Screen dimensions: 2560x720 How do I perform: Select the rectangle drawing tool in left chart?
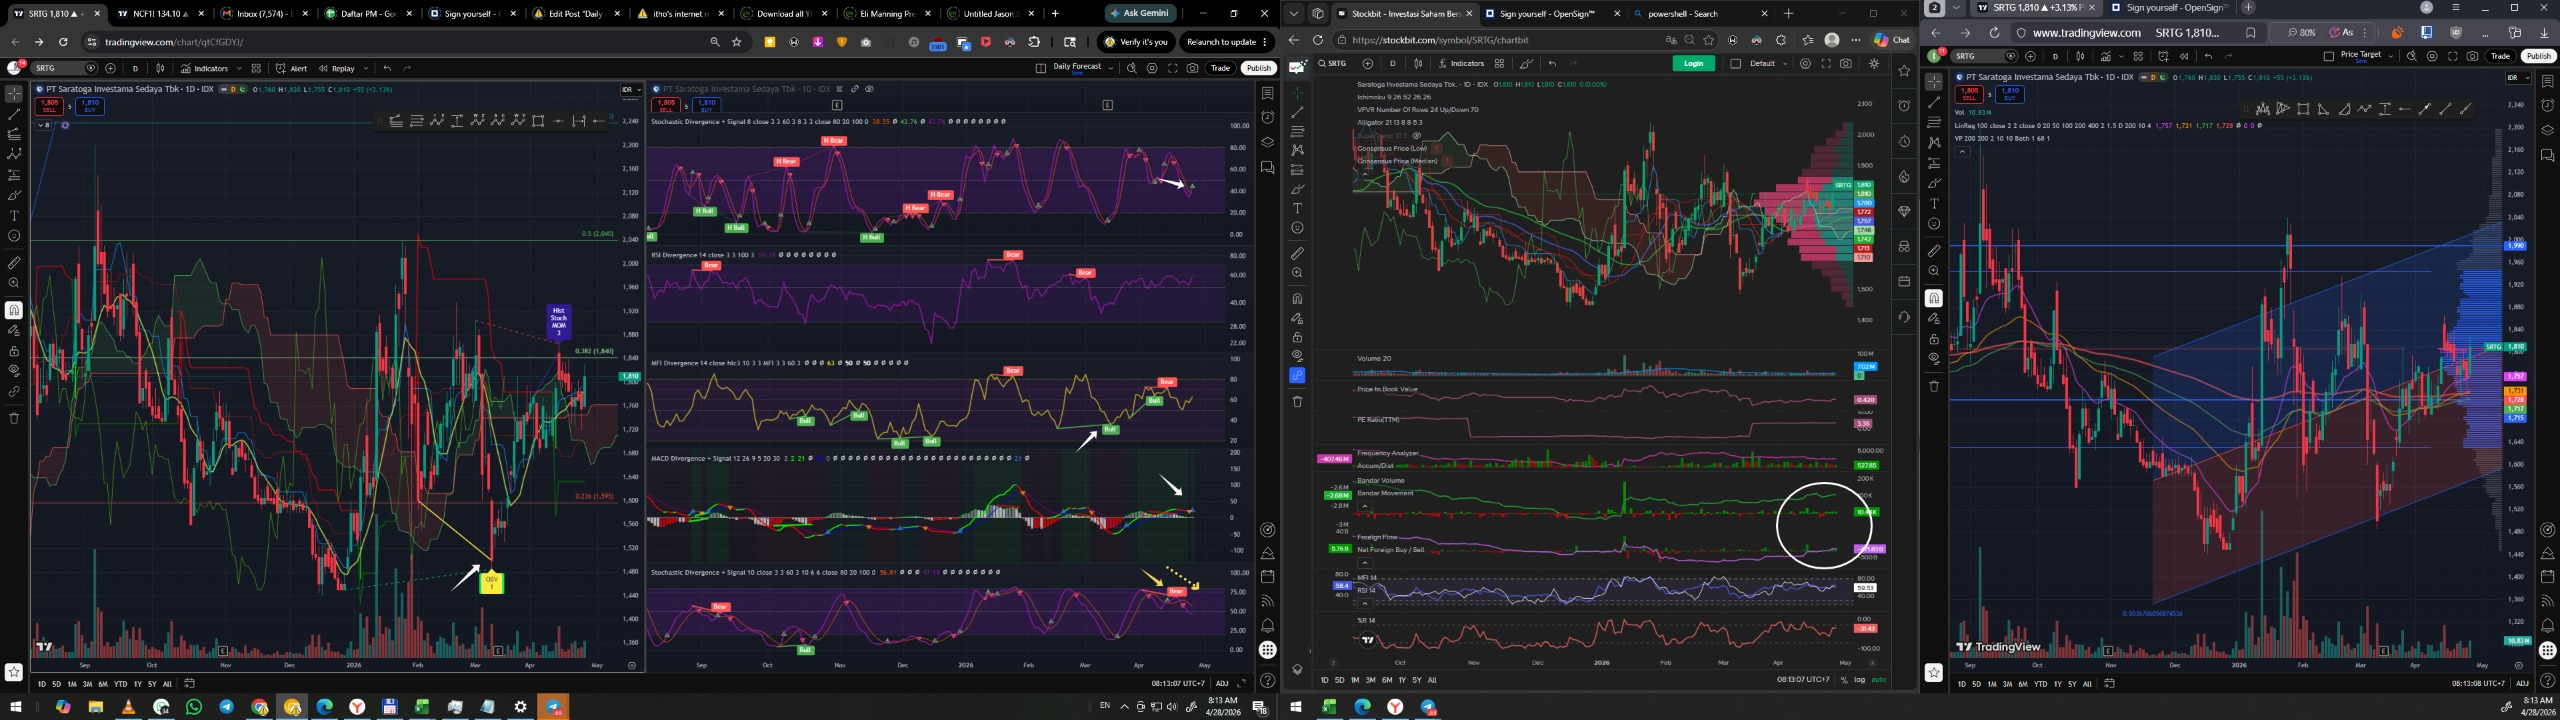point(538,121)
